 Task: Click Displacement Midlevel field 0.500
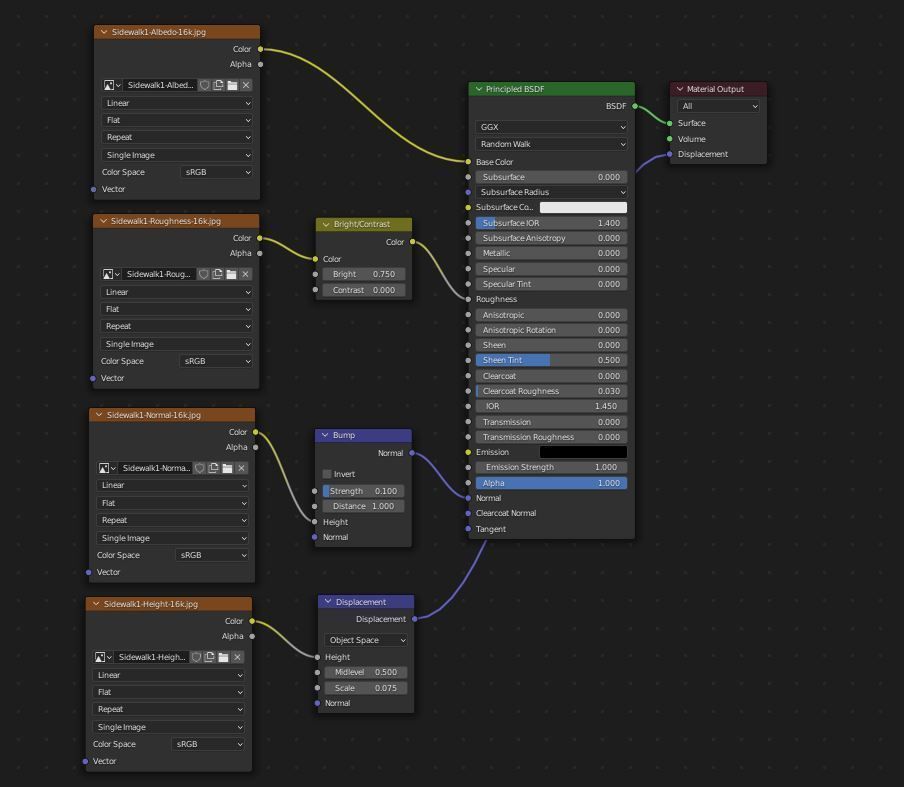(x=366, y=672)
